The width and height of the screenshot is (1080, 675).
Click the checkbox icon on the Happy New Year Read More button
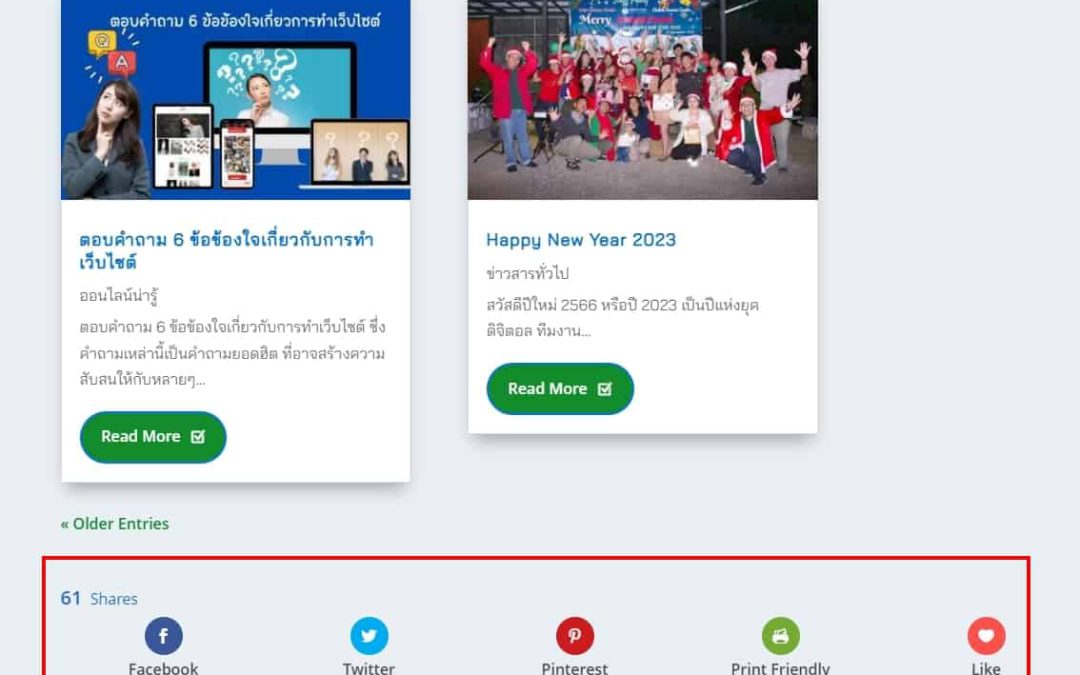pos(605,389)
